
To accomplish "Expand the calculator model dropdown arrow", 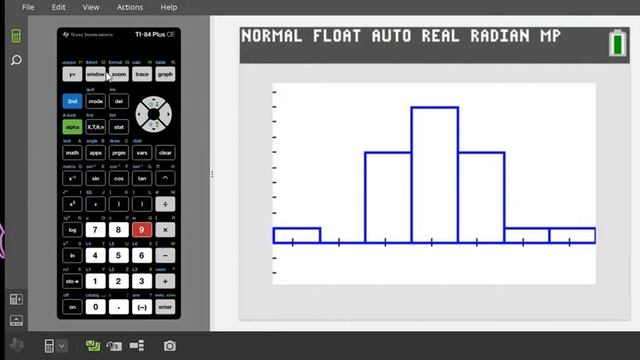I will pyautogui.click(x=62, y=347).
